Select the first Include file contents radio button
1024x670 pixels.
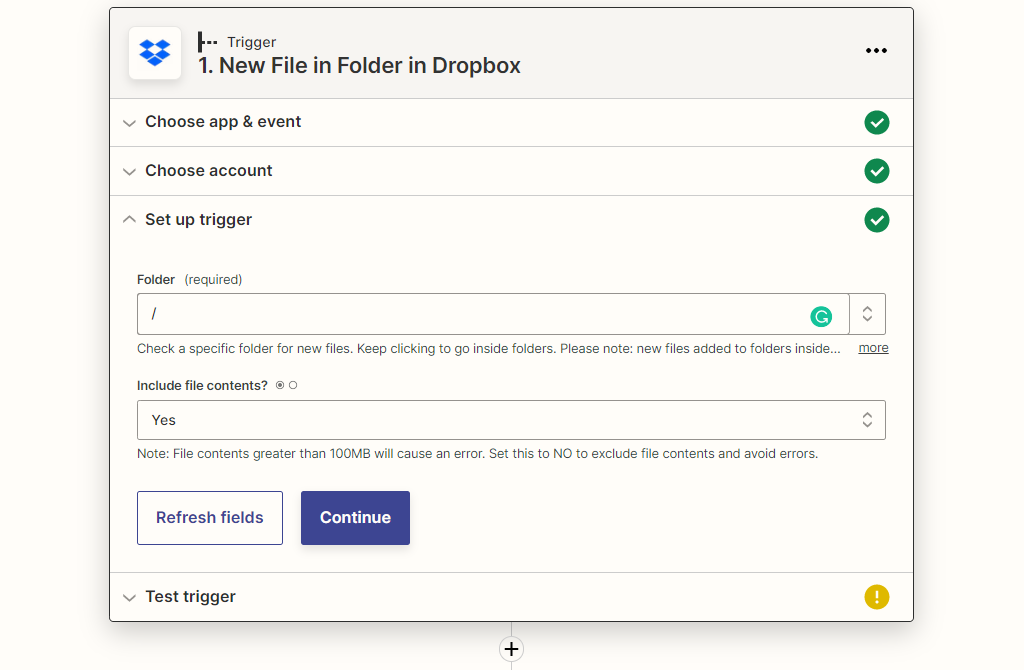[281, 384]
